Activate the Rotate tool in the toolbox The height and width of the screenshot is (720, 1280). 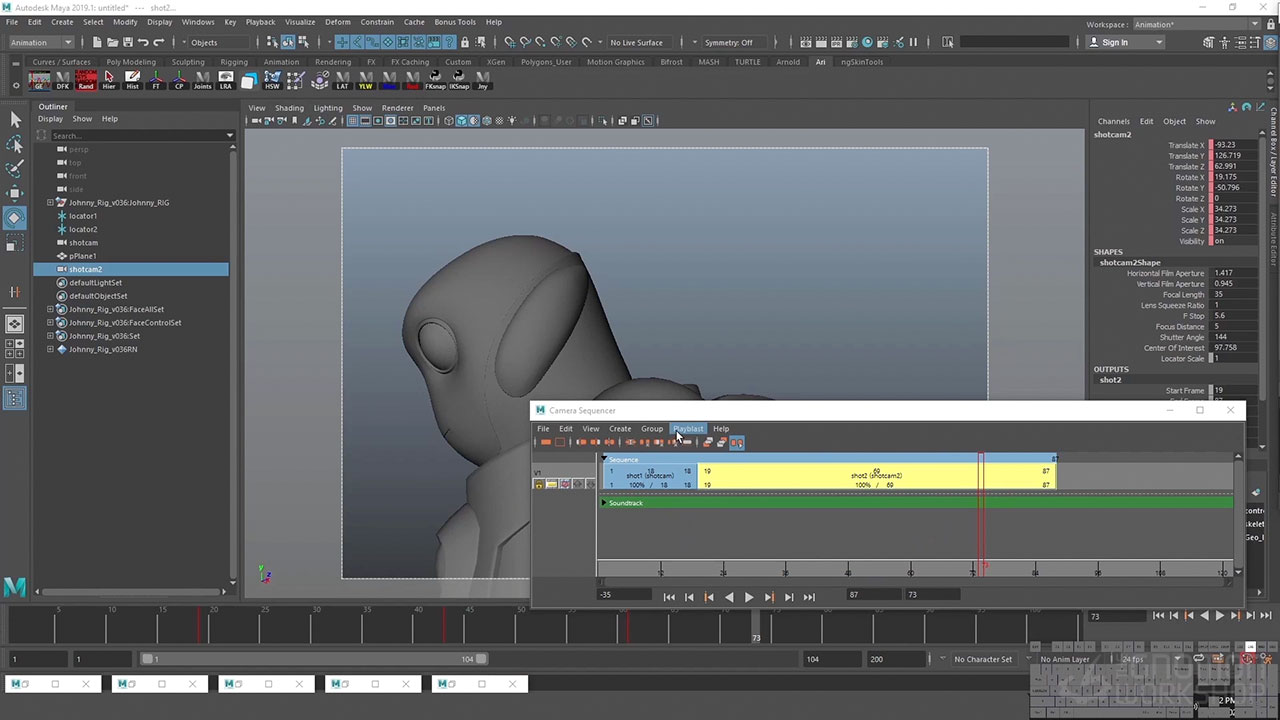coord(15,218)
